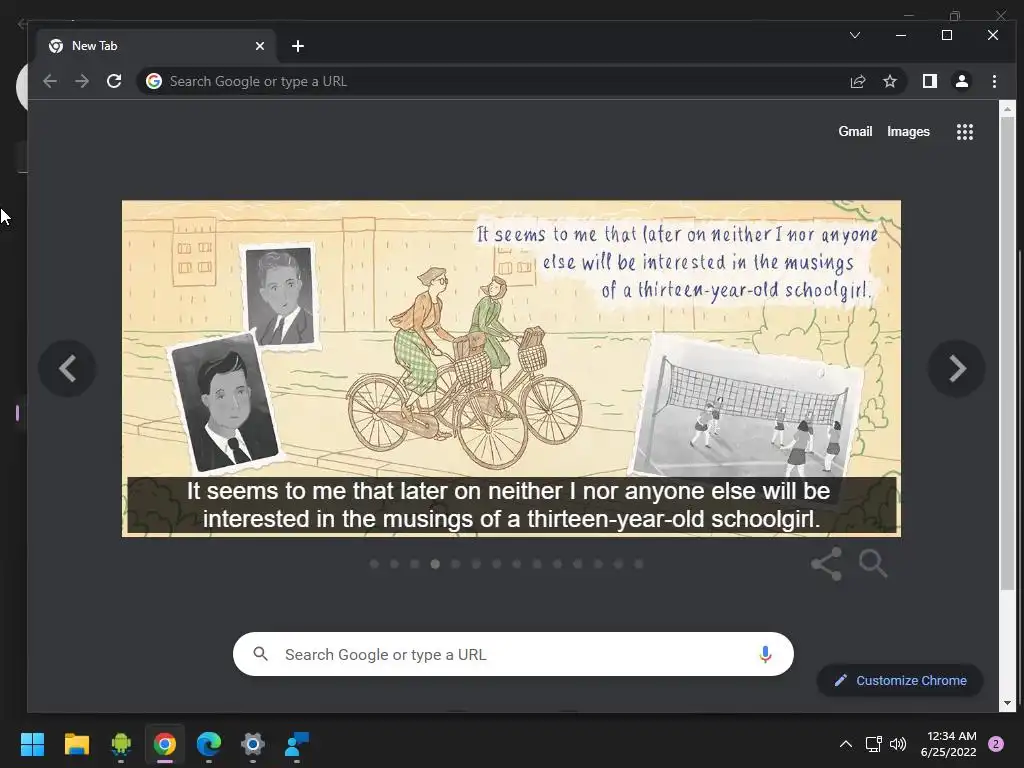Advance to next doodle slide
This screenshot has height=768, width=1024.
[x=957, y=368]
